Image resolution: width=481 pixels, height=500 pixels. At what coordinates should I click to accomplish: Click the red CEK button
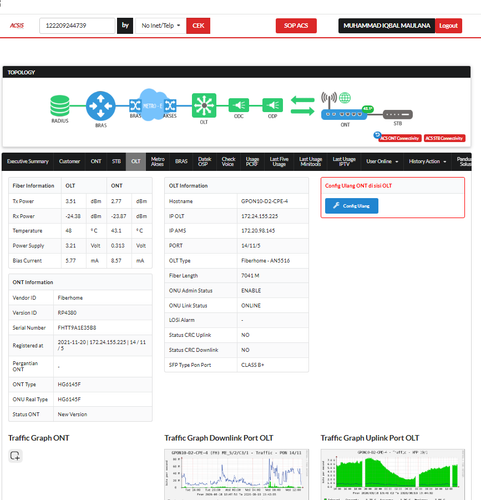198,26
